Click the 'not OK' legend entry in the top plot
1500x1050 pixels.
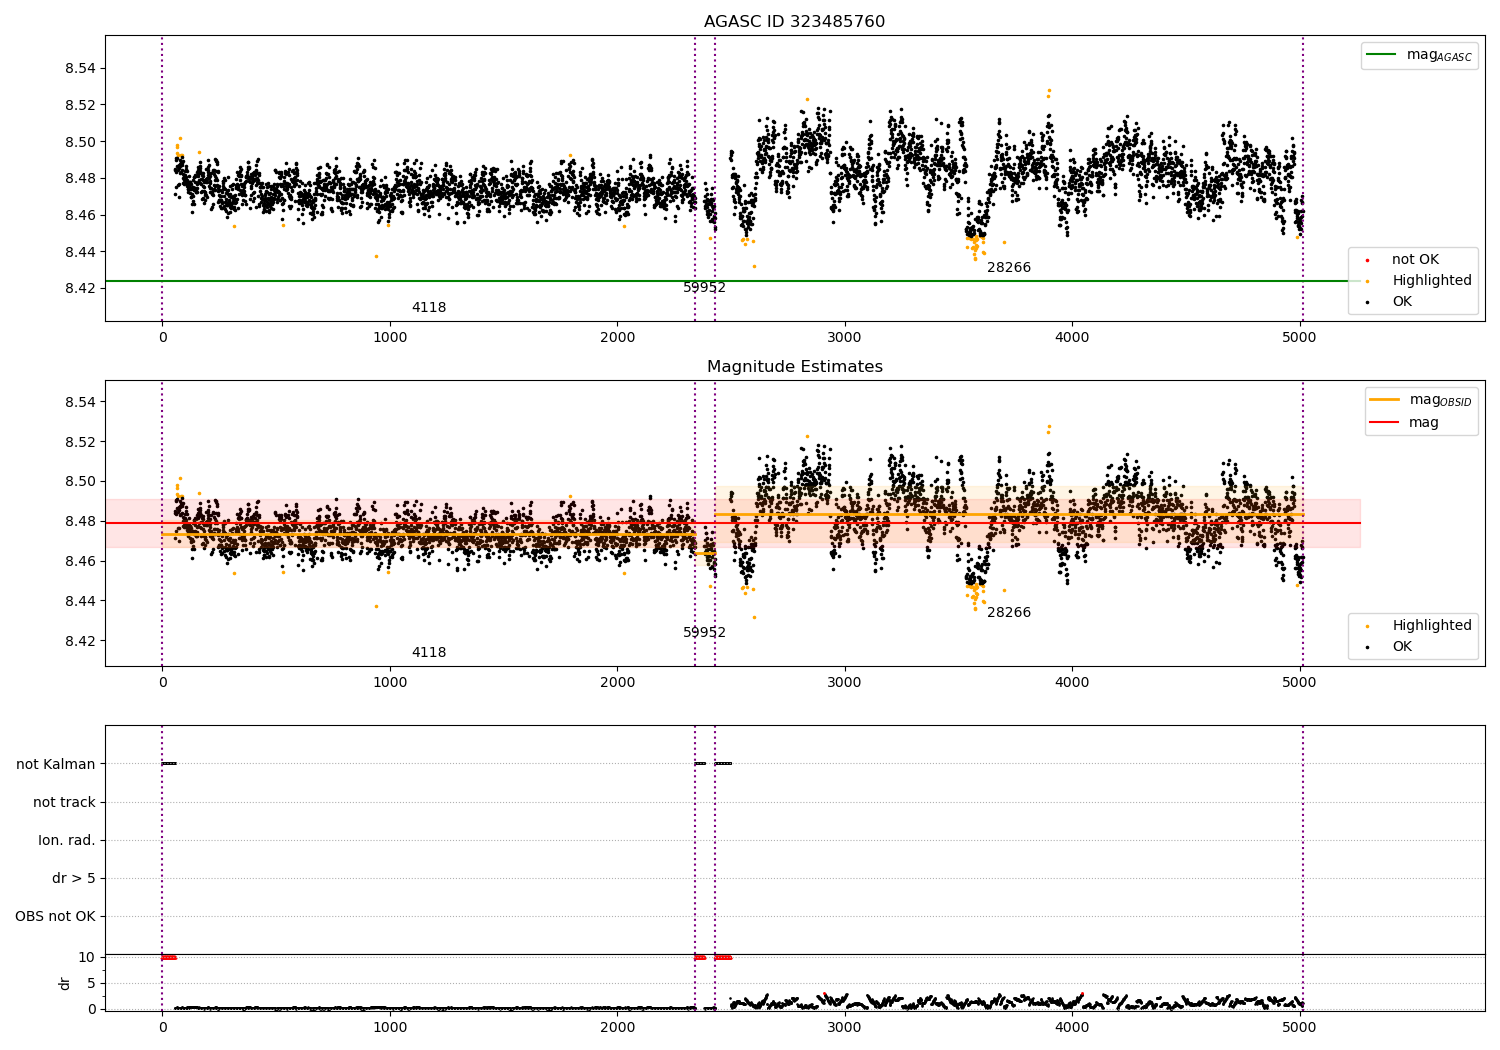tap(1415, 260)
